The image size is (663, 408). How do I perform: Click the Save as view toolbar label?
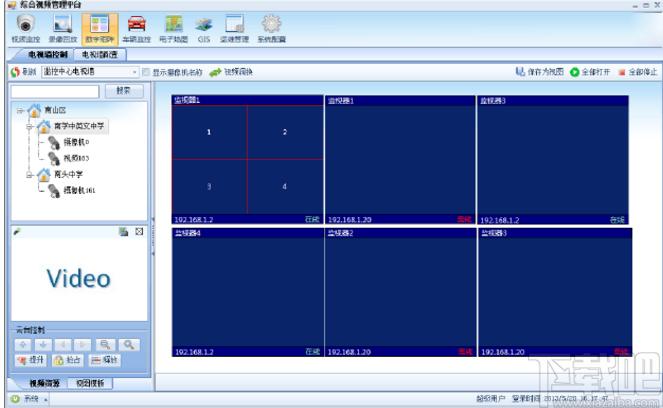(545, 72)
